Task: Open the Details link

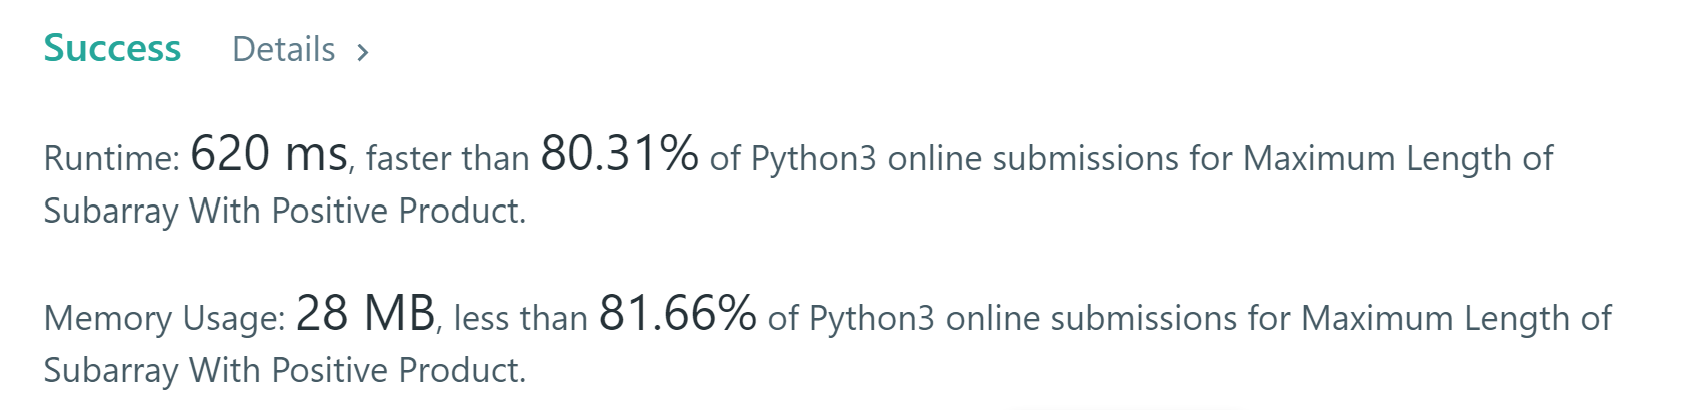Action: pos(283,49)
